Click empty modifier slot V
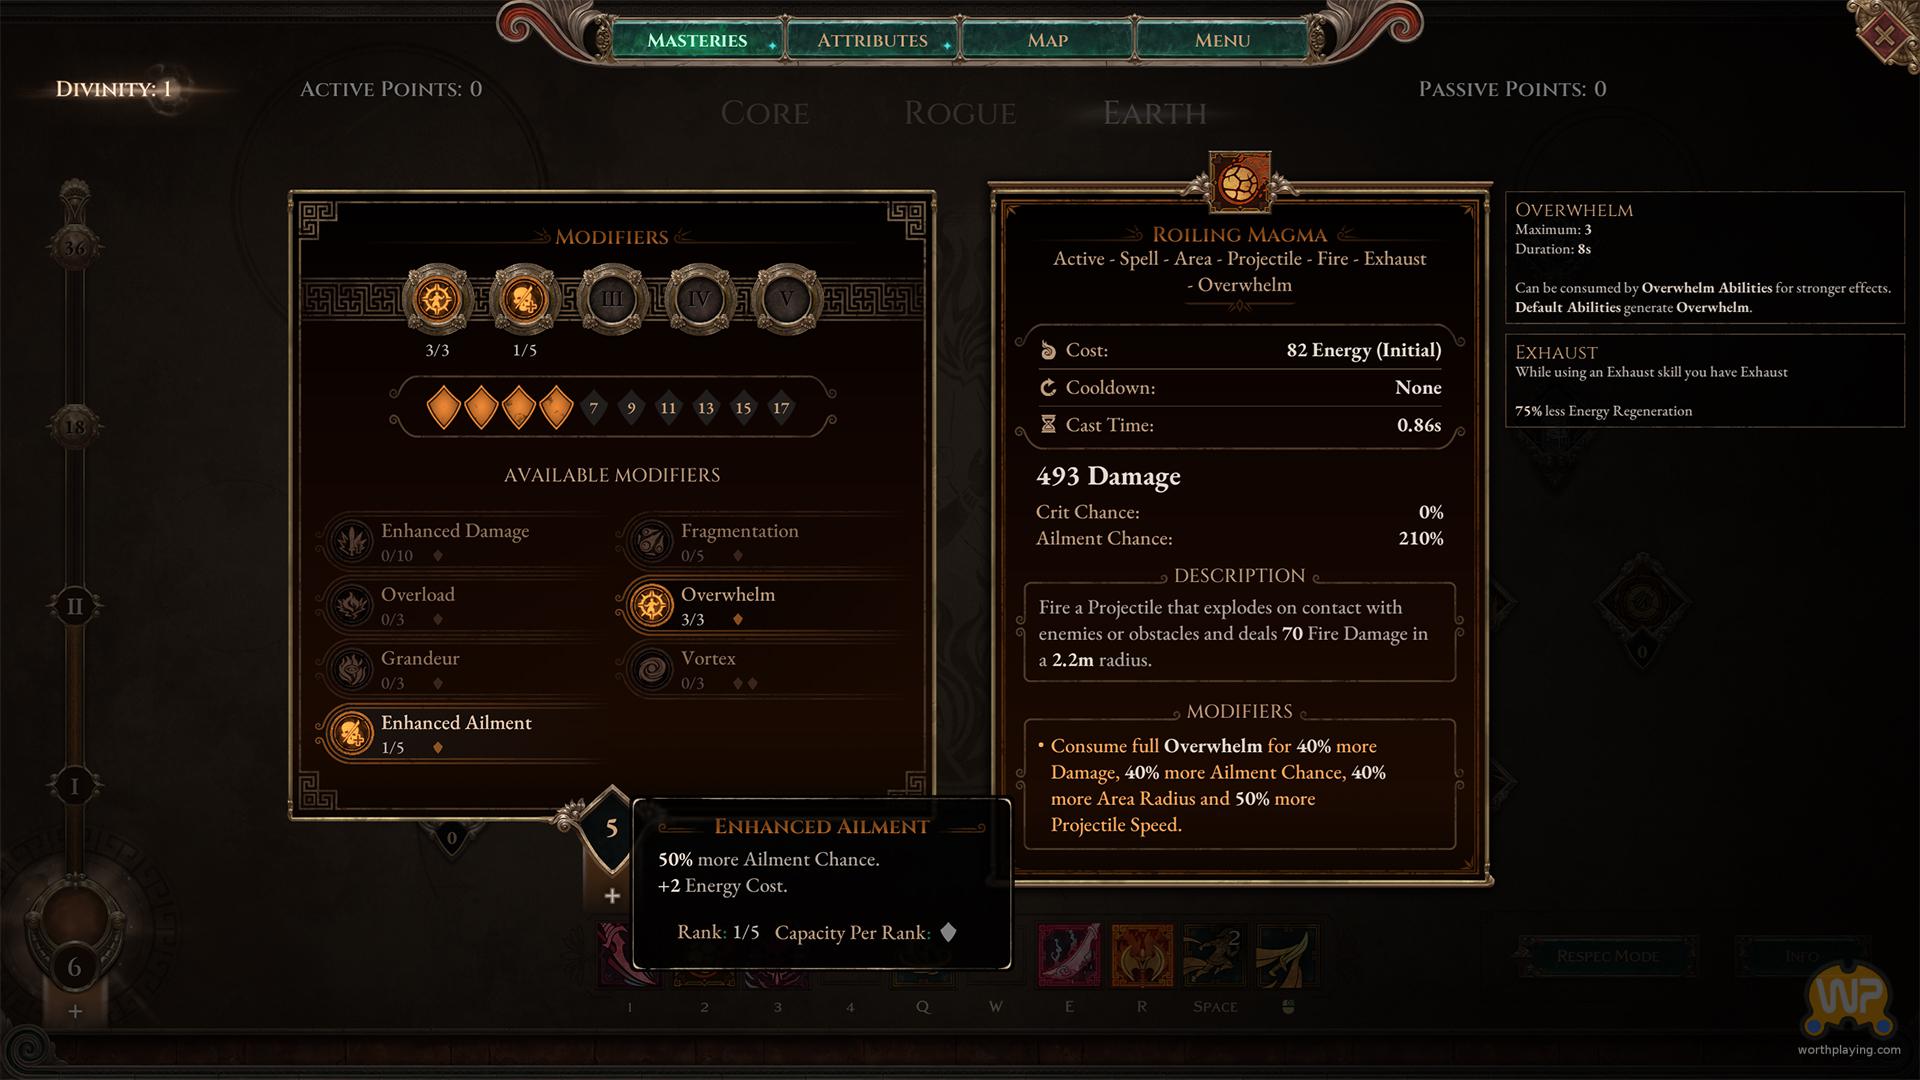Viewport: 1920px width, 1080px height. point(787,299)
